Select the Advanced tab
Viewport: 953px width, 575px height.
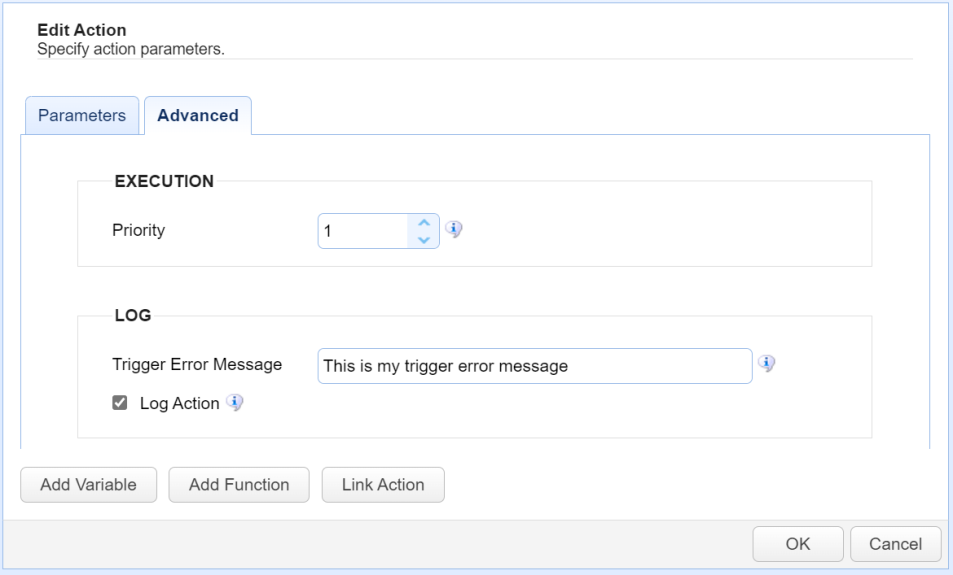pos(198,115)
